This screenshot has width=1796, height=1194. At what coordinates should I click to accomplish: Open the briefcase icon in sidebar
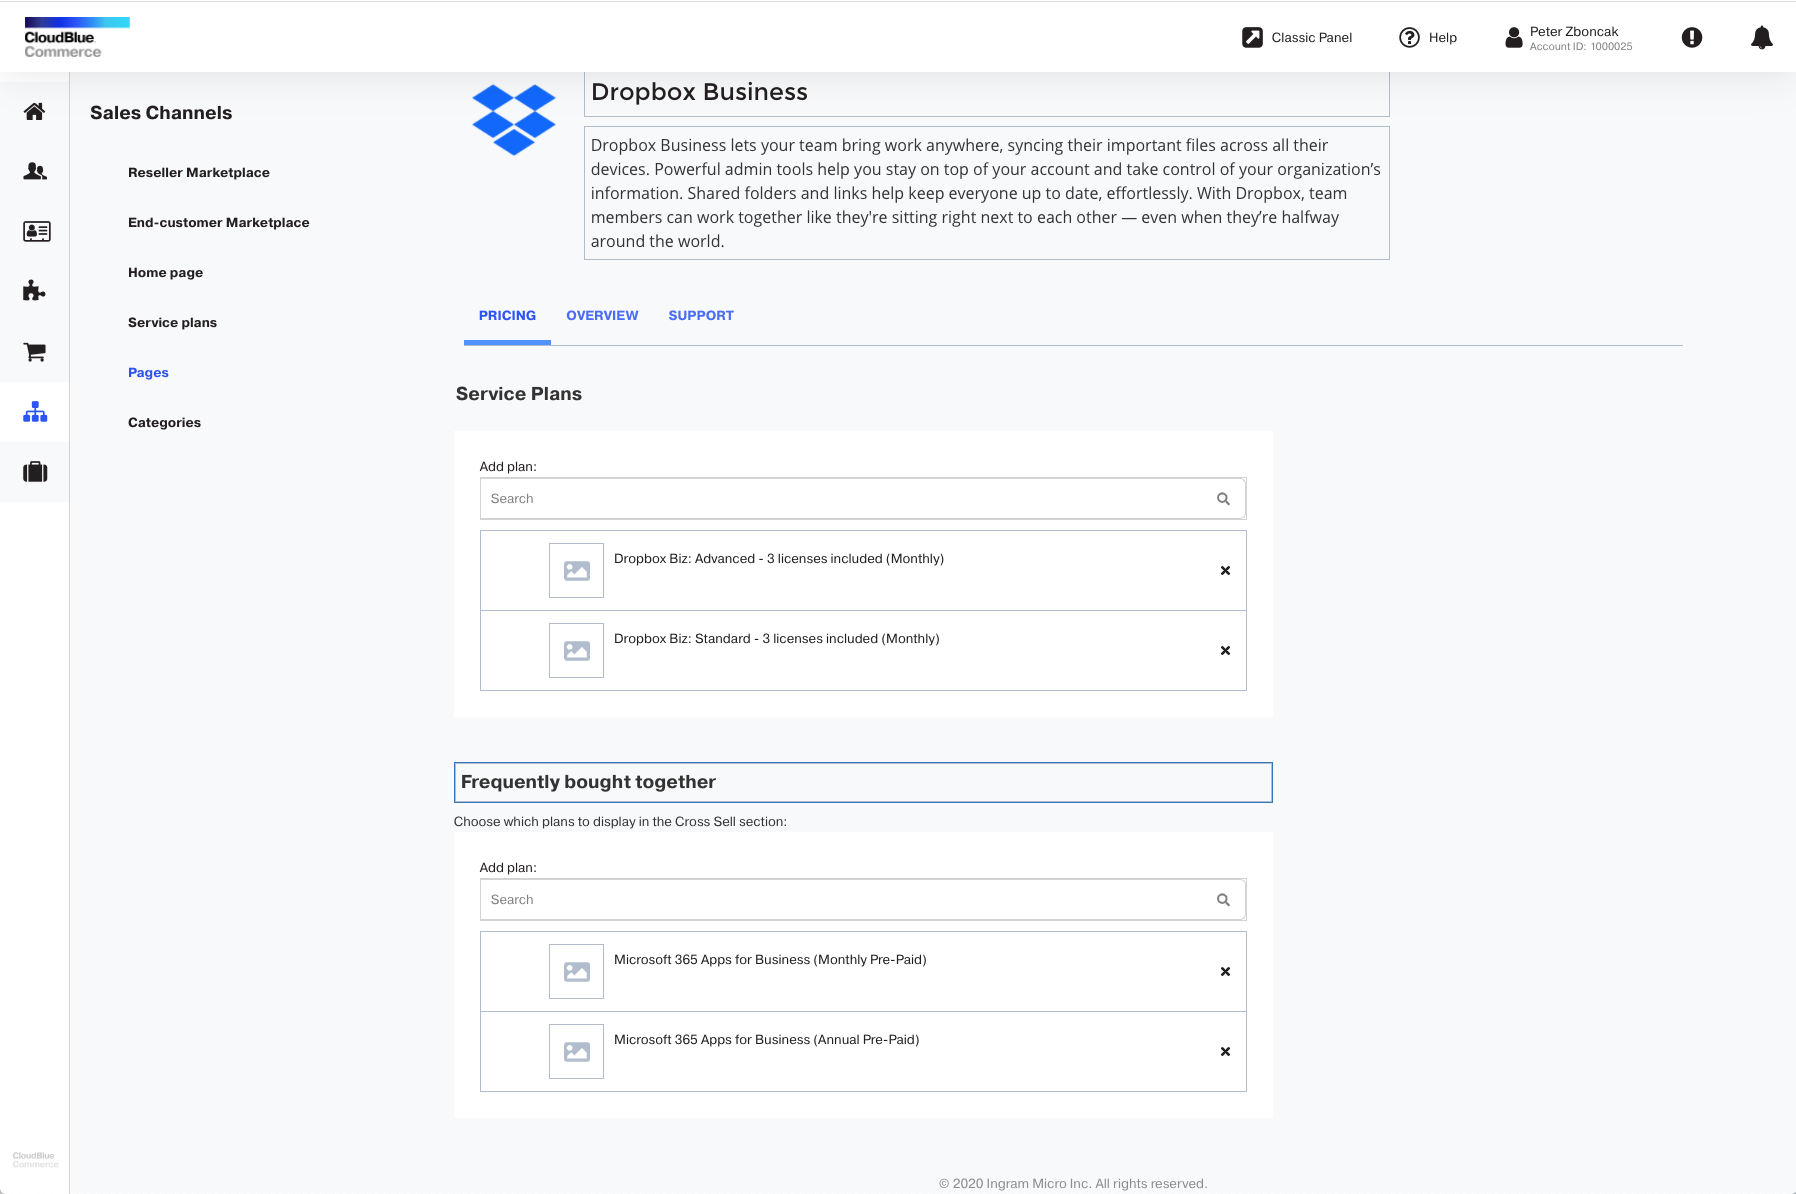tap(35, 471)
